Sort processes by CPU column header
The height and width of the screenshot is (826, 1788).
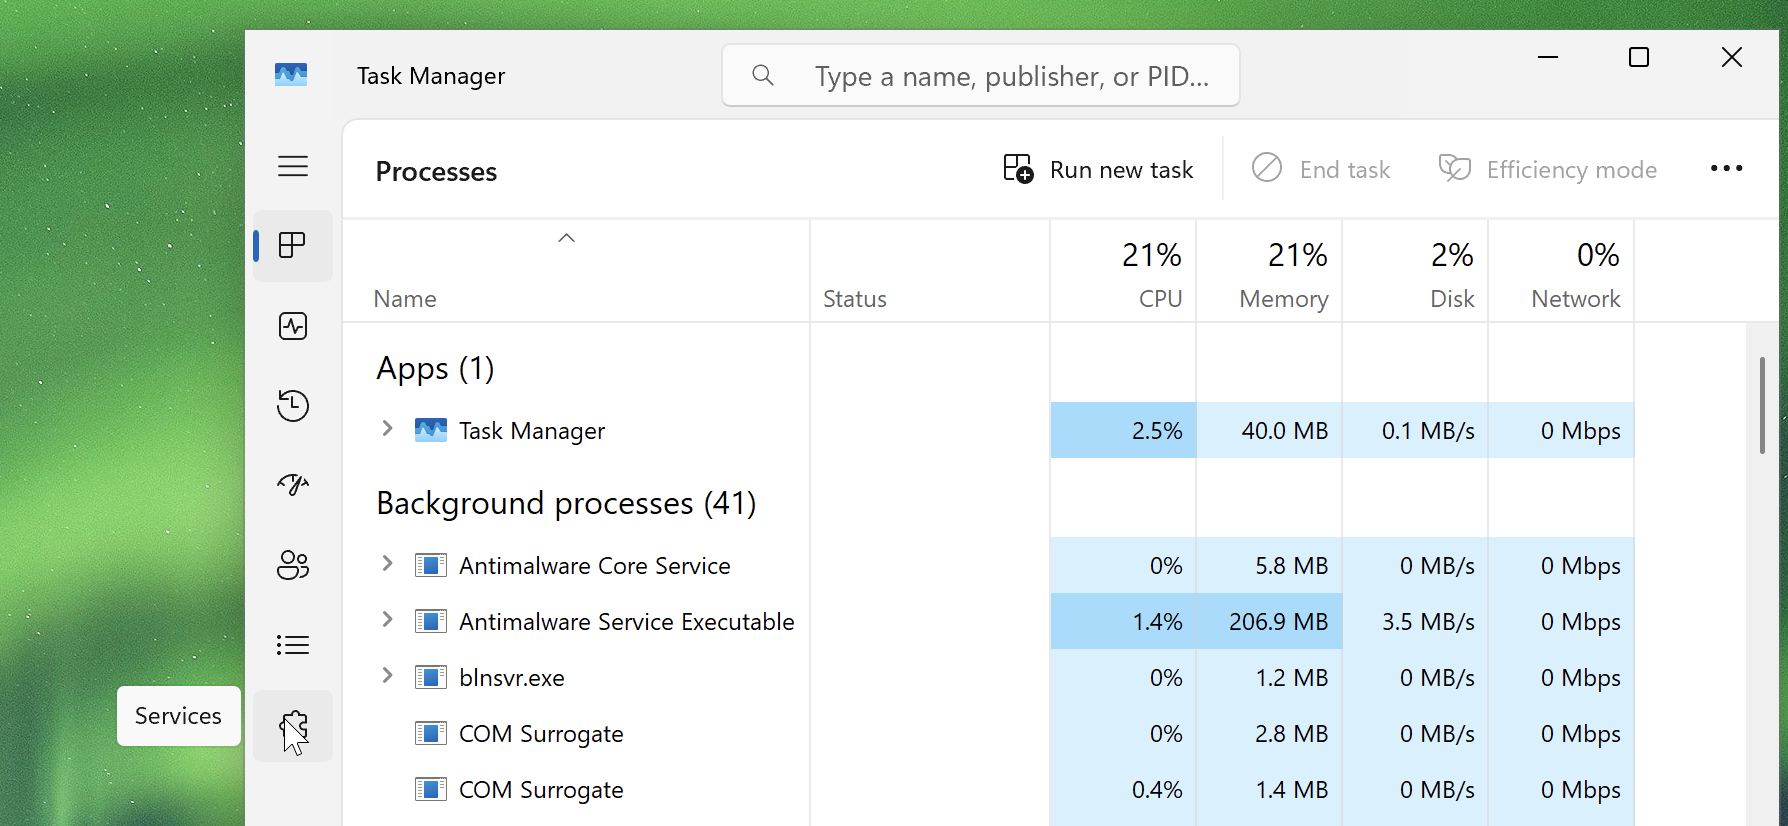coord(1123,272)
